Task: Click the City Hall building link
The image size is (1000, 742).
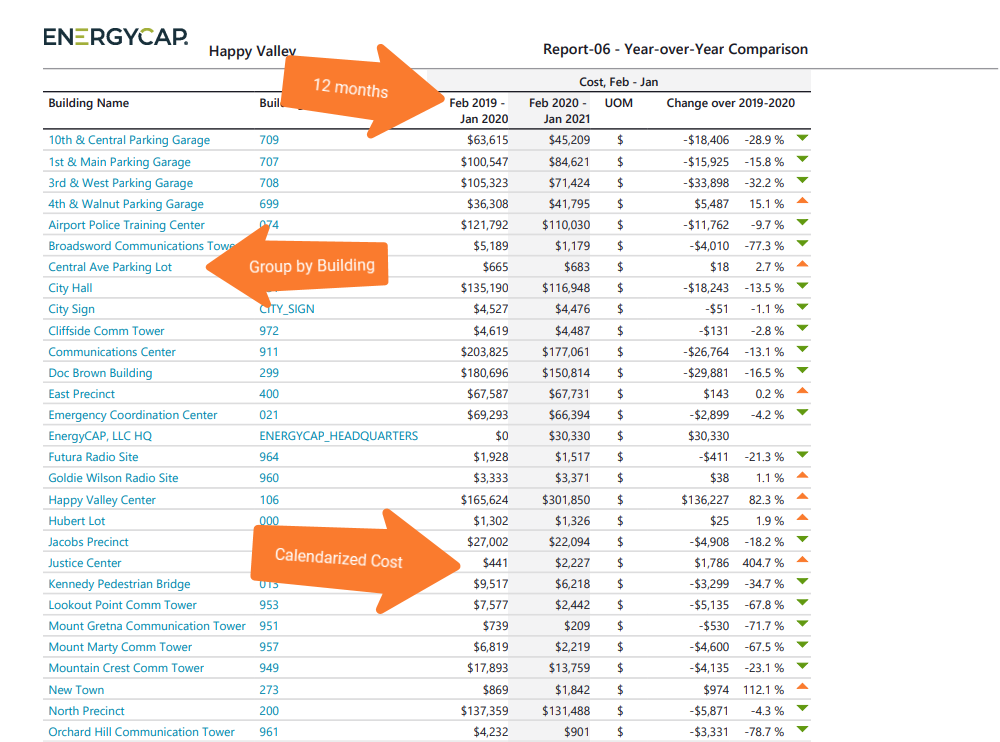Action: click(70, 288)
